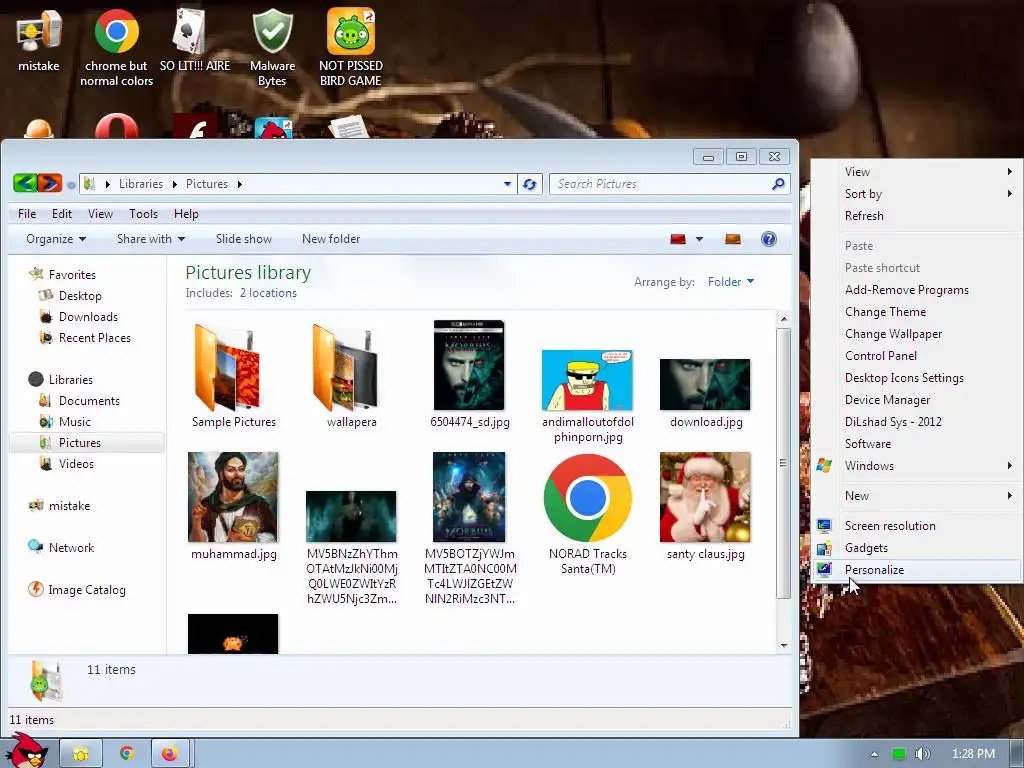Refresh the Pictures address bar
This screenshot has width=1024, height=768.
[530, 184]
